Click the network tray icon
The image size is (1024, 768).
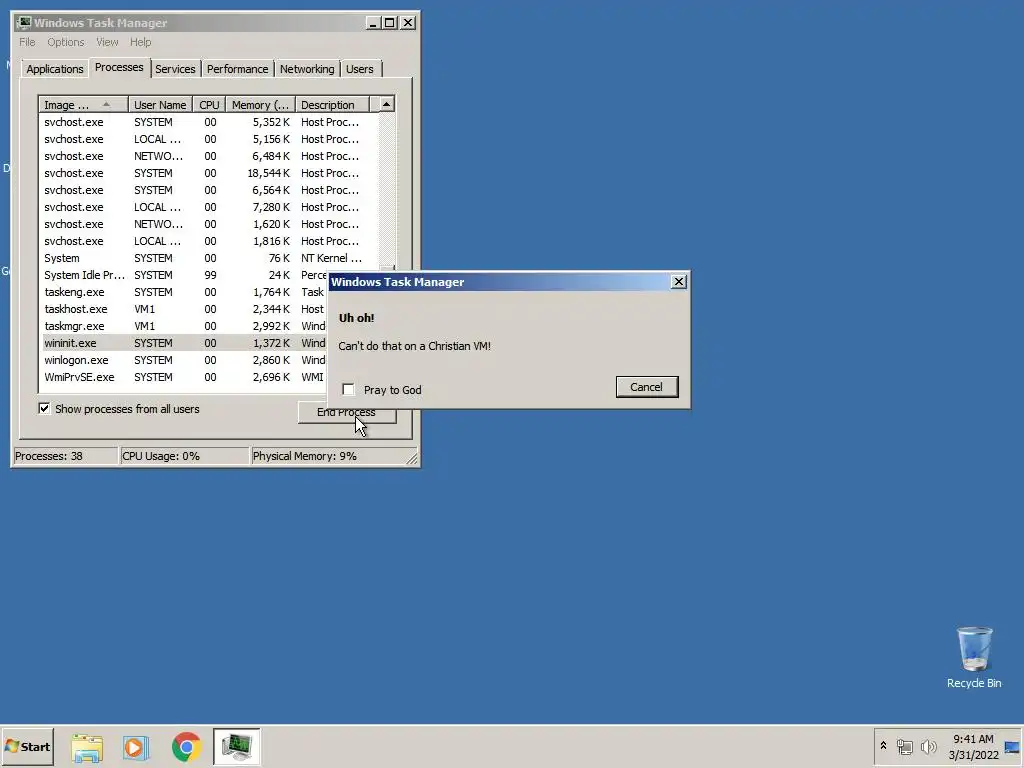904,746
